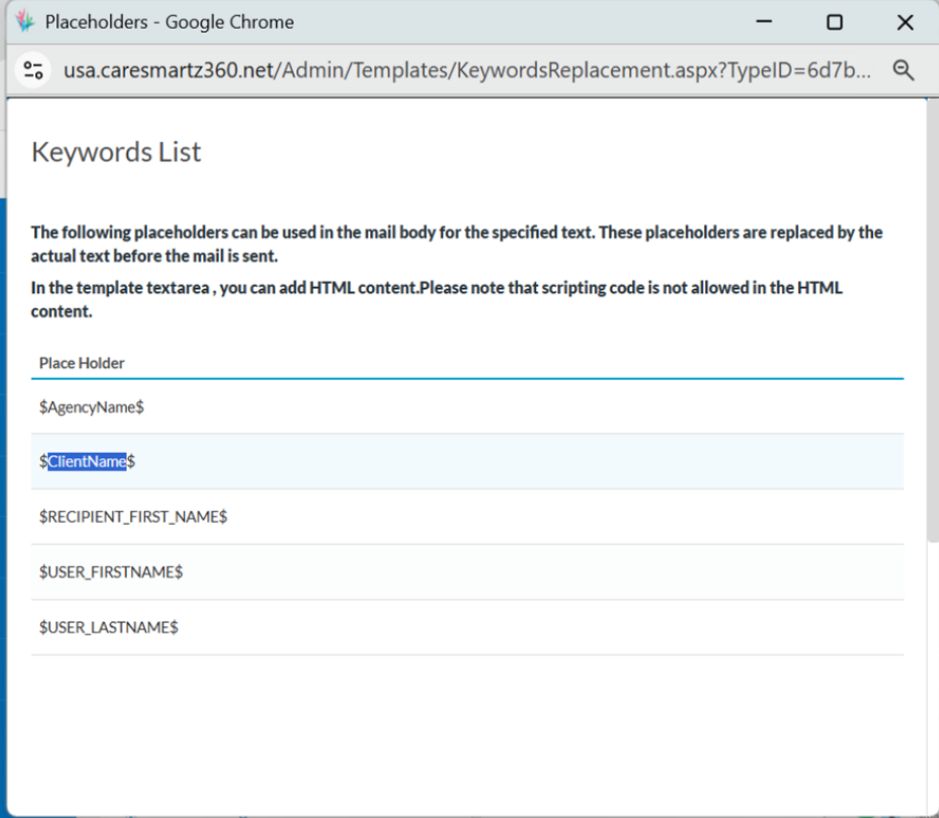Screen dimensions: 939x818
Task: Select the $USER_FIRSTNAME$ placeholder row
Action: point(112,571)
